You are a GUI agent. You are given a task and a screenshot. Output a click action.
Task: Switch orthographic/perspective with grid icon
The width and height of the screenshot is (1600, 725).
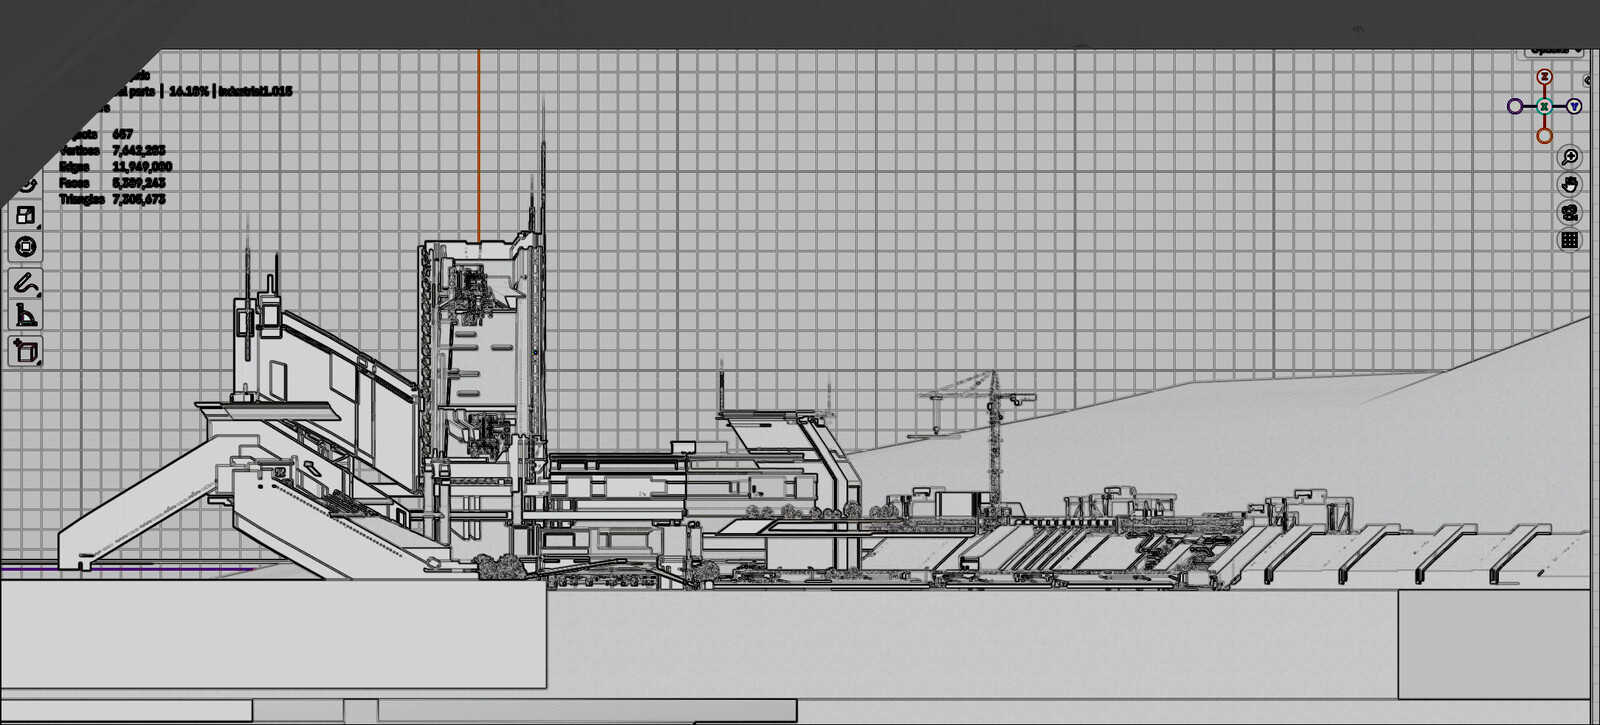coord(1570,240)
